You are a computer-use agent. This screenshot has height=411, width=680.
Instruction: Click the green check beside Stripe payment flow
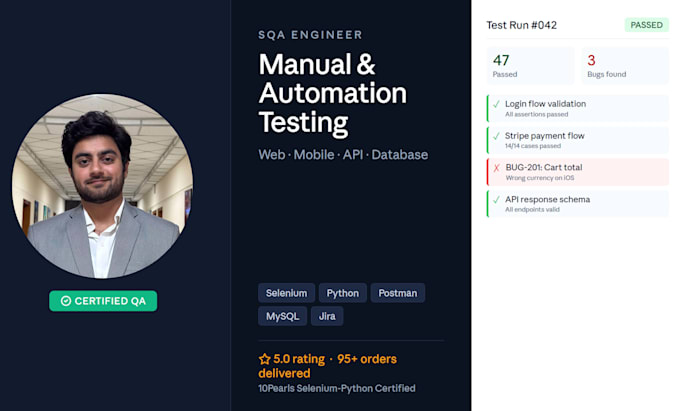click(497, 136)
